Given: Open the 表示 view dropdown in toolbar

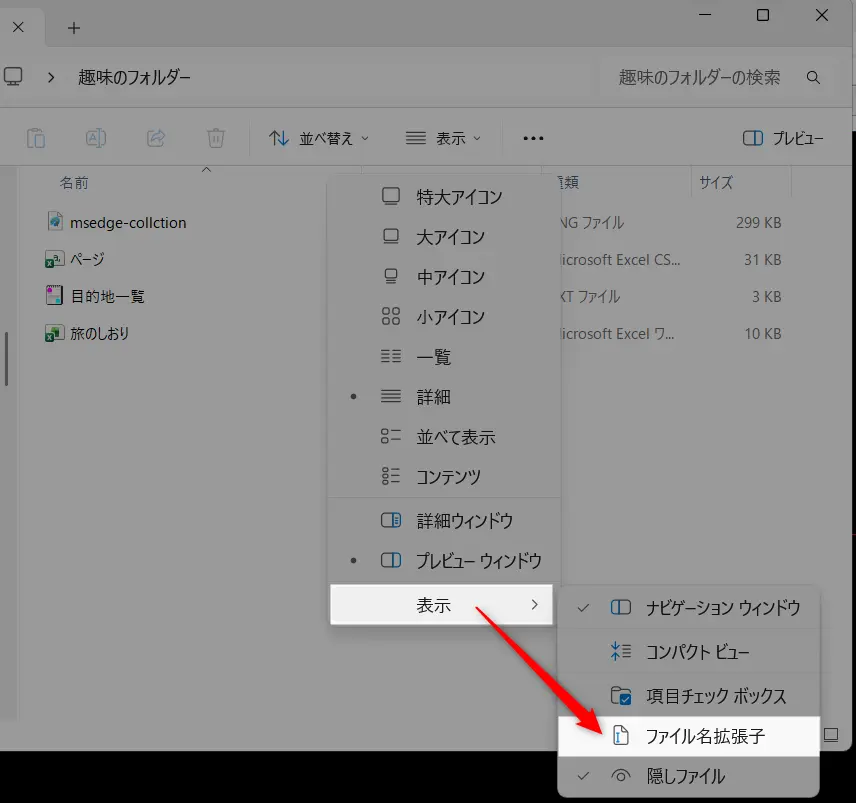Looking at the screenshot, I should (x=444, y=138).
